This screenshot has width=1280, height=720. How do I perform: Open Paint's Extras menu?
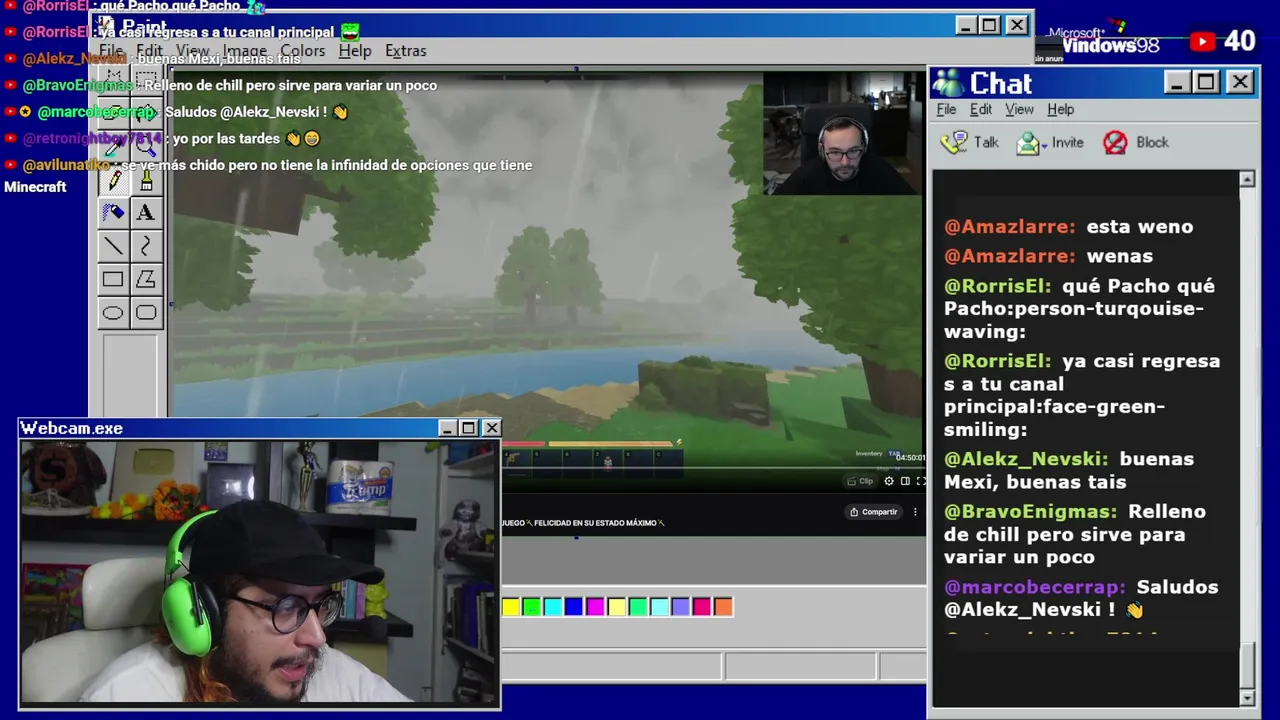405,51
